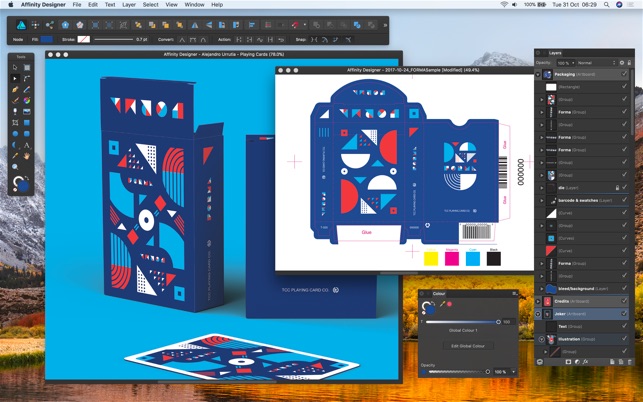Click the Flip Horizontal toolbar icon
Screen dimensions: 643x402
(x=195, y=25)
